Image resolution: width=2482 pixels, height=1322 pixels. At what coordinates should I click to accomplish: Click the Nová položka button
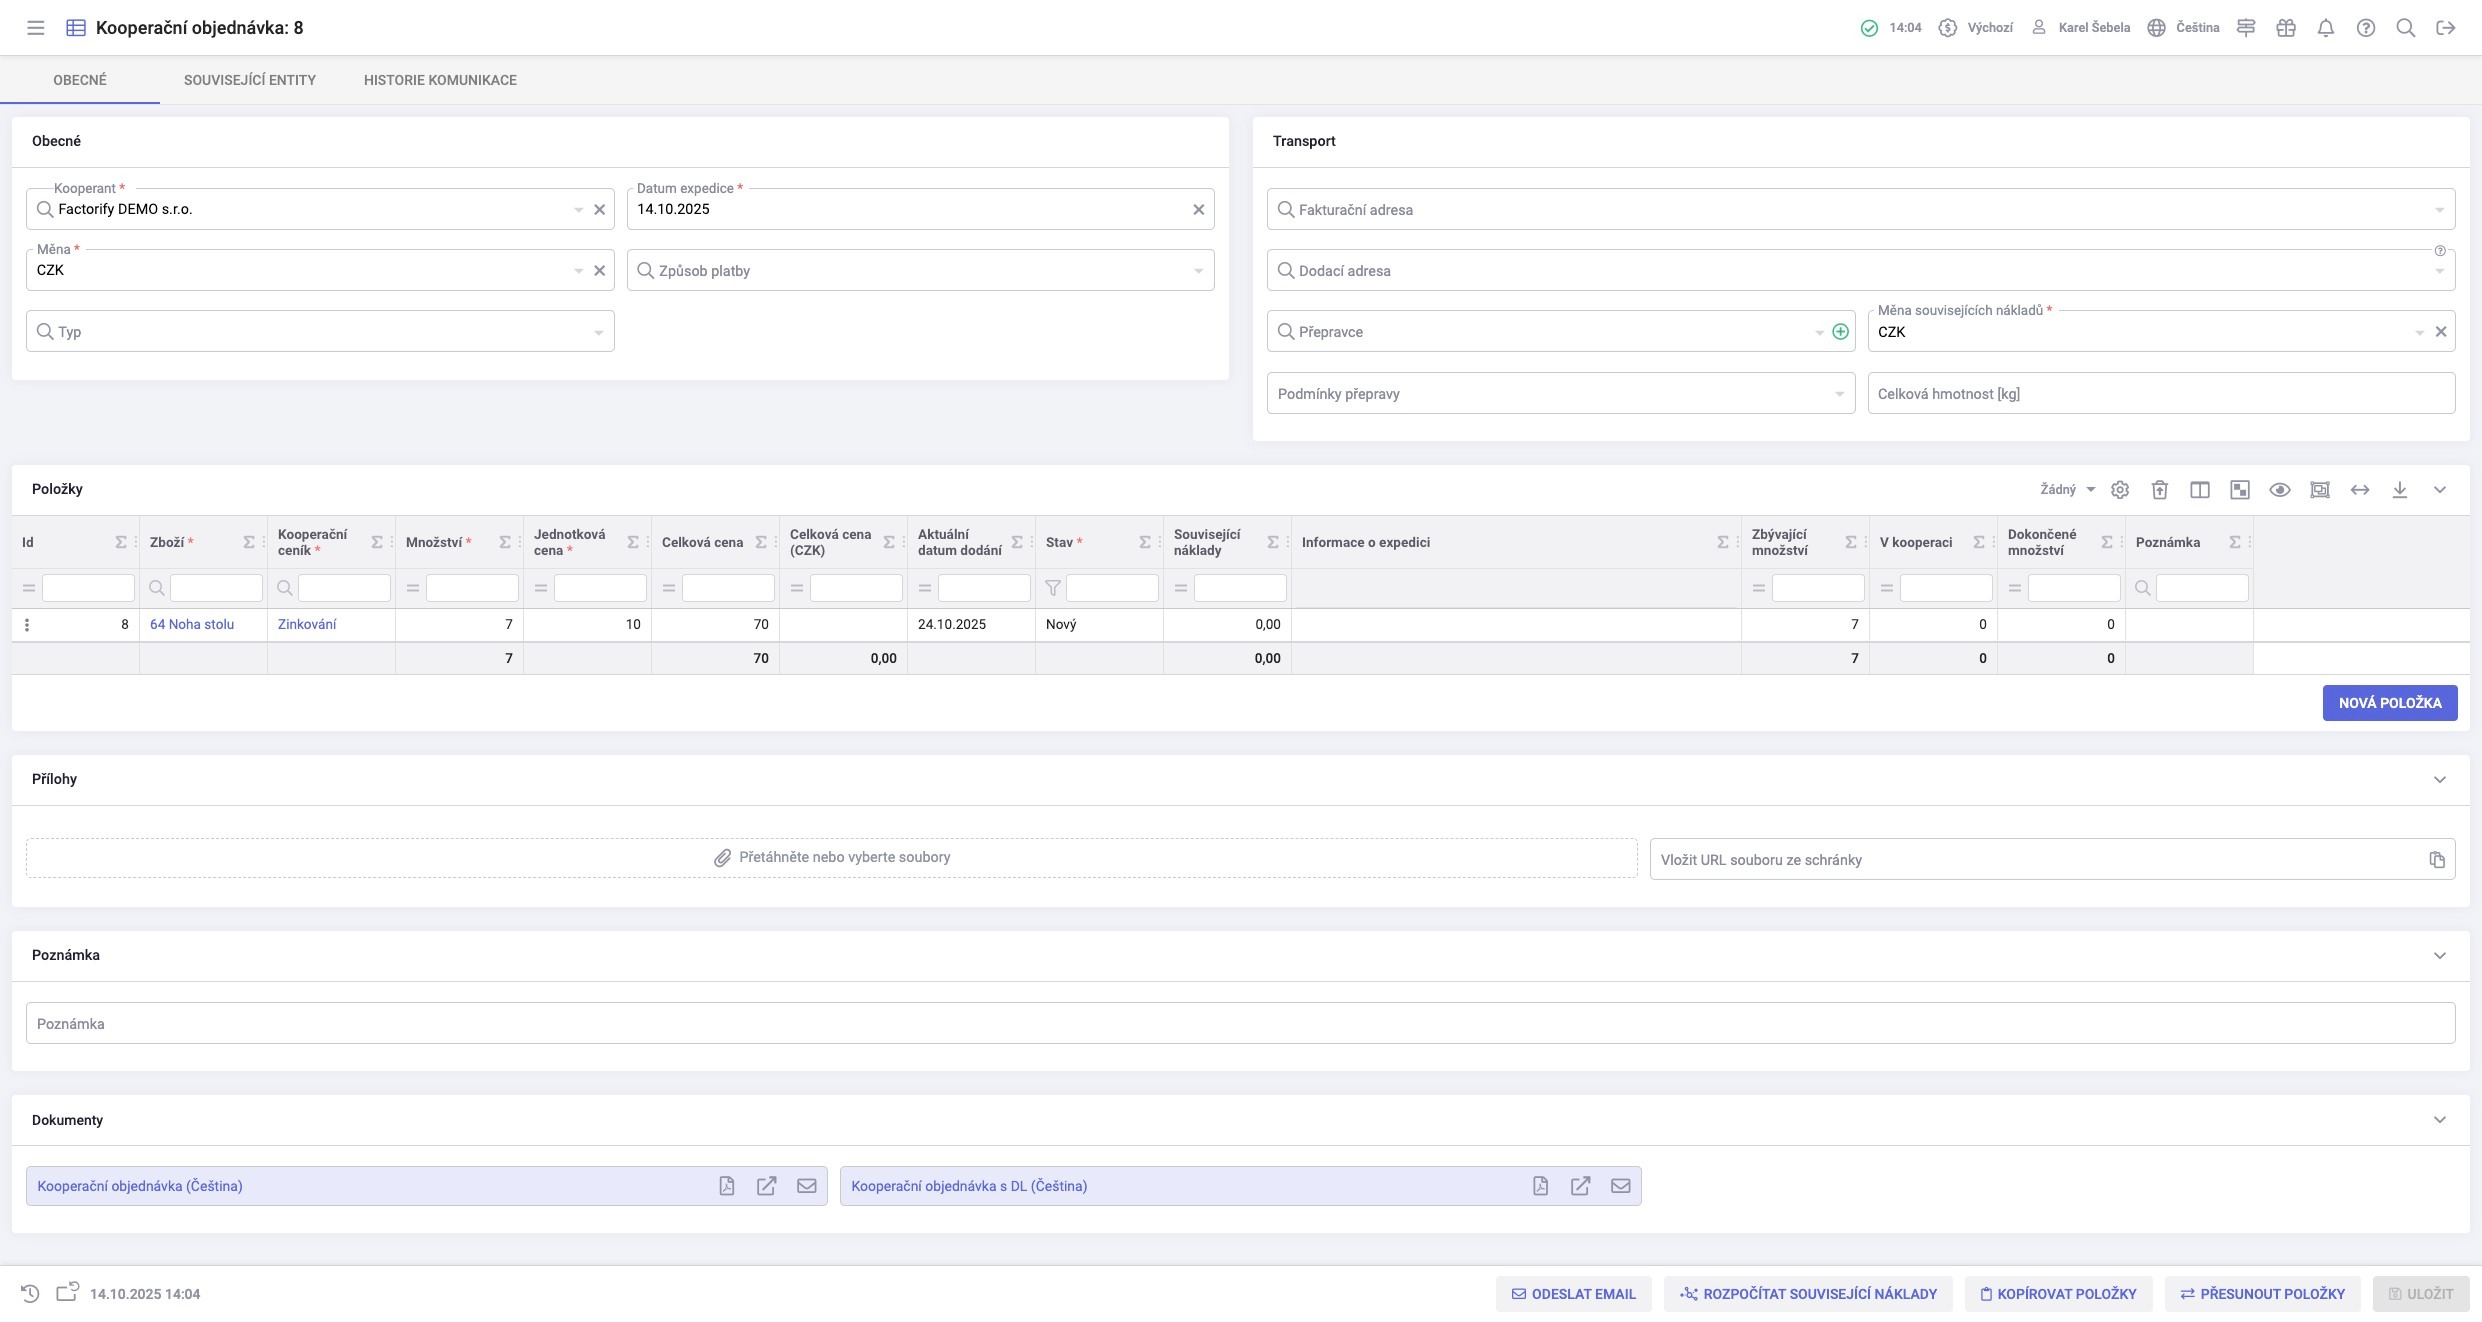(x=2389, y=703)
